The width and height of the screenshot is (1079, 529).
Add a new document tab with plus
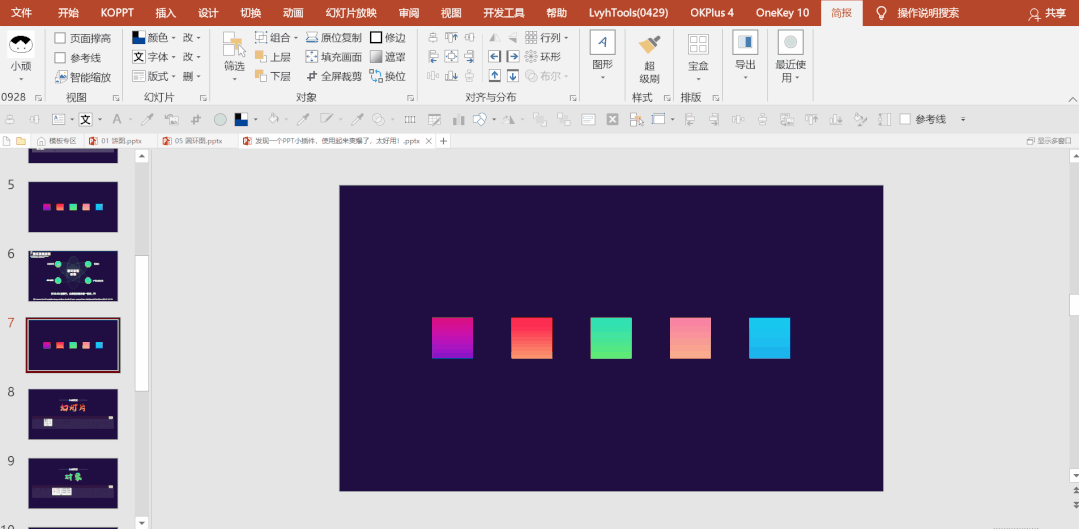tap(444, 141)
